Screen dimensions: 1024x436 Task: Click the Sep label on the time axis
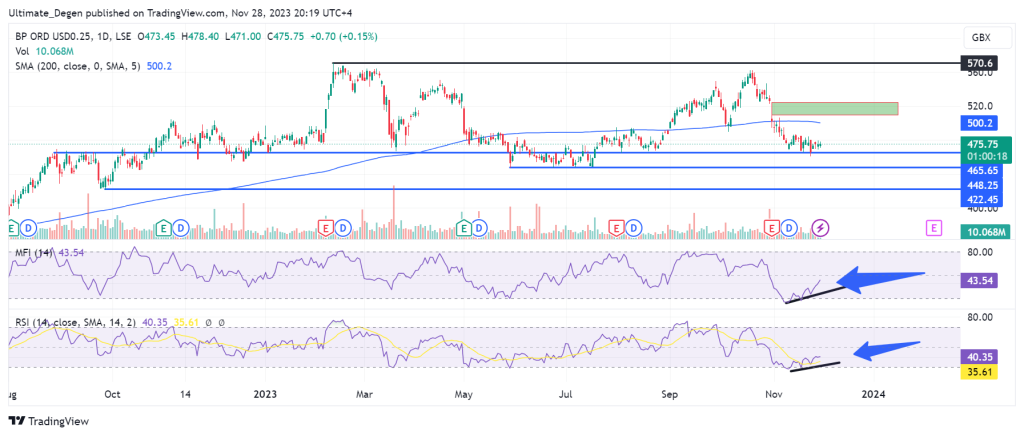669,394
